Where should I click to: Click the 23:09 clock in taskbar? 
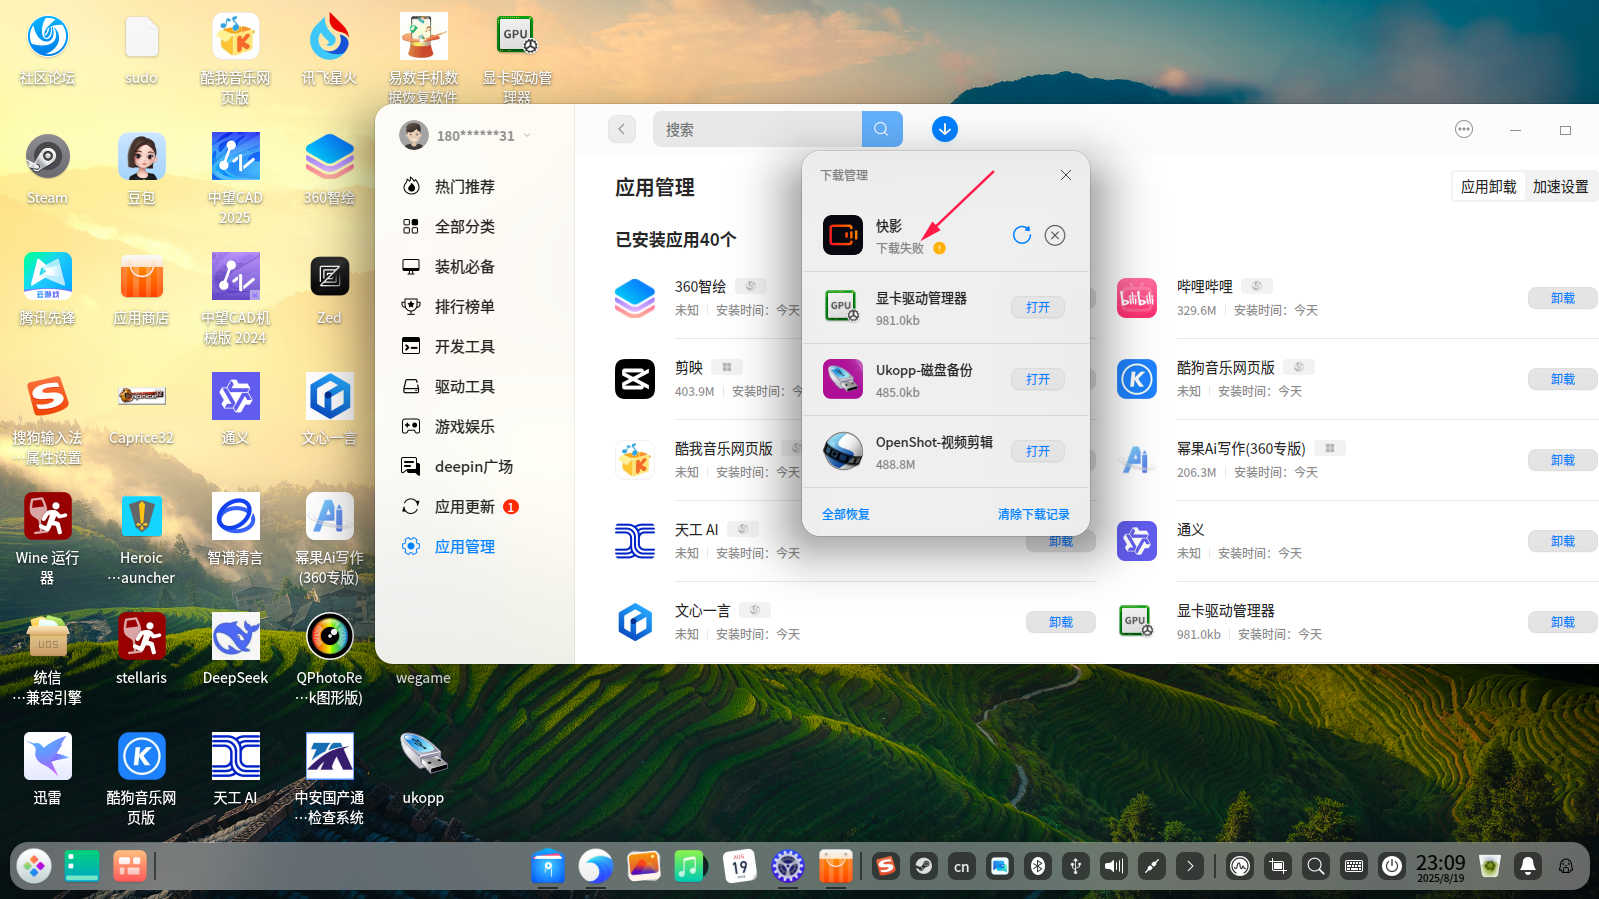[1440, 867]
